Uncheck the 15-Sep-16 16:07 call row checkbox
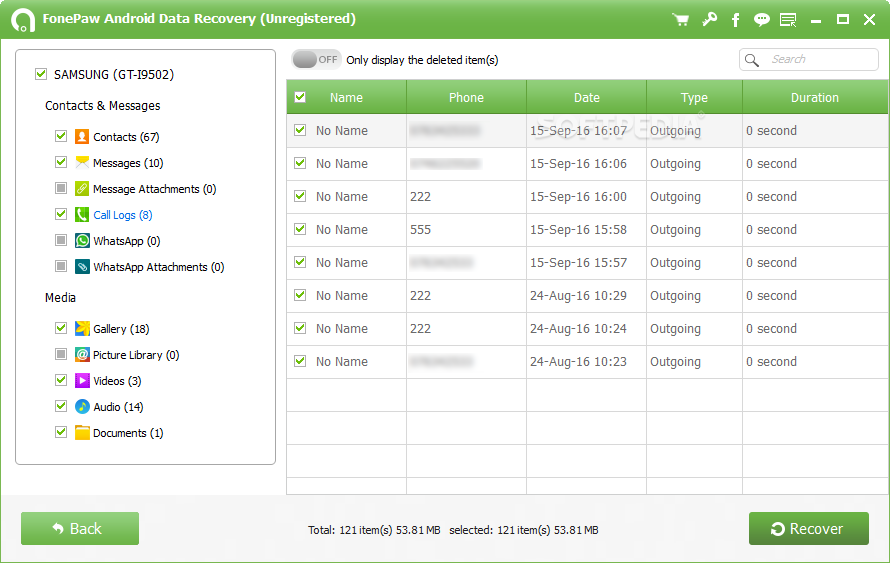 (300, 130)
